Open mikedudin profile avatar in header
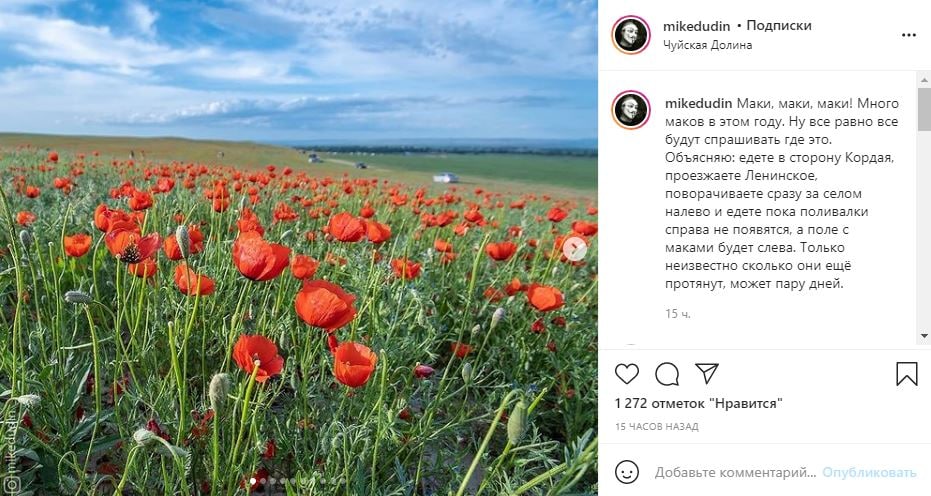 631,35
